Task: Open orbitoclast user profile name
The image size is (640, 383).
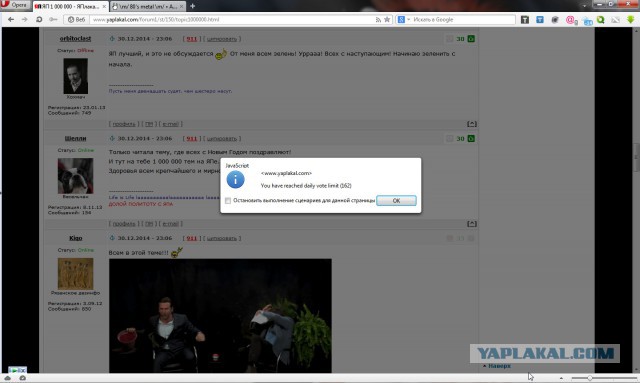Action: pyautogui.click(x=75, y=38)
